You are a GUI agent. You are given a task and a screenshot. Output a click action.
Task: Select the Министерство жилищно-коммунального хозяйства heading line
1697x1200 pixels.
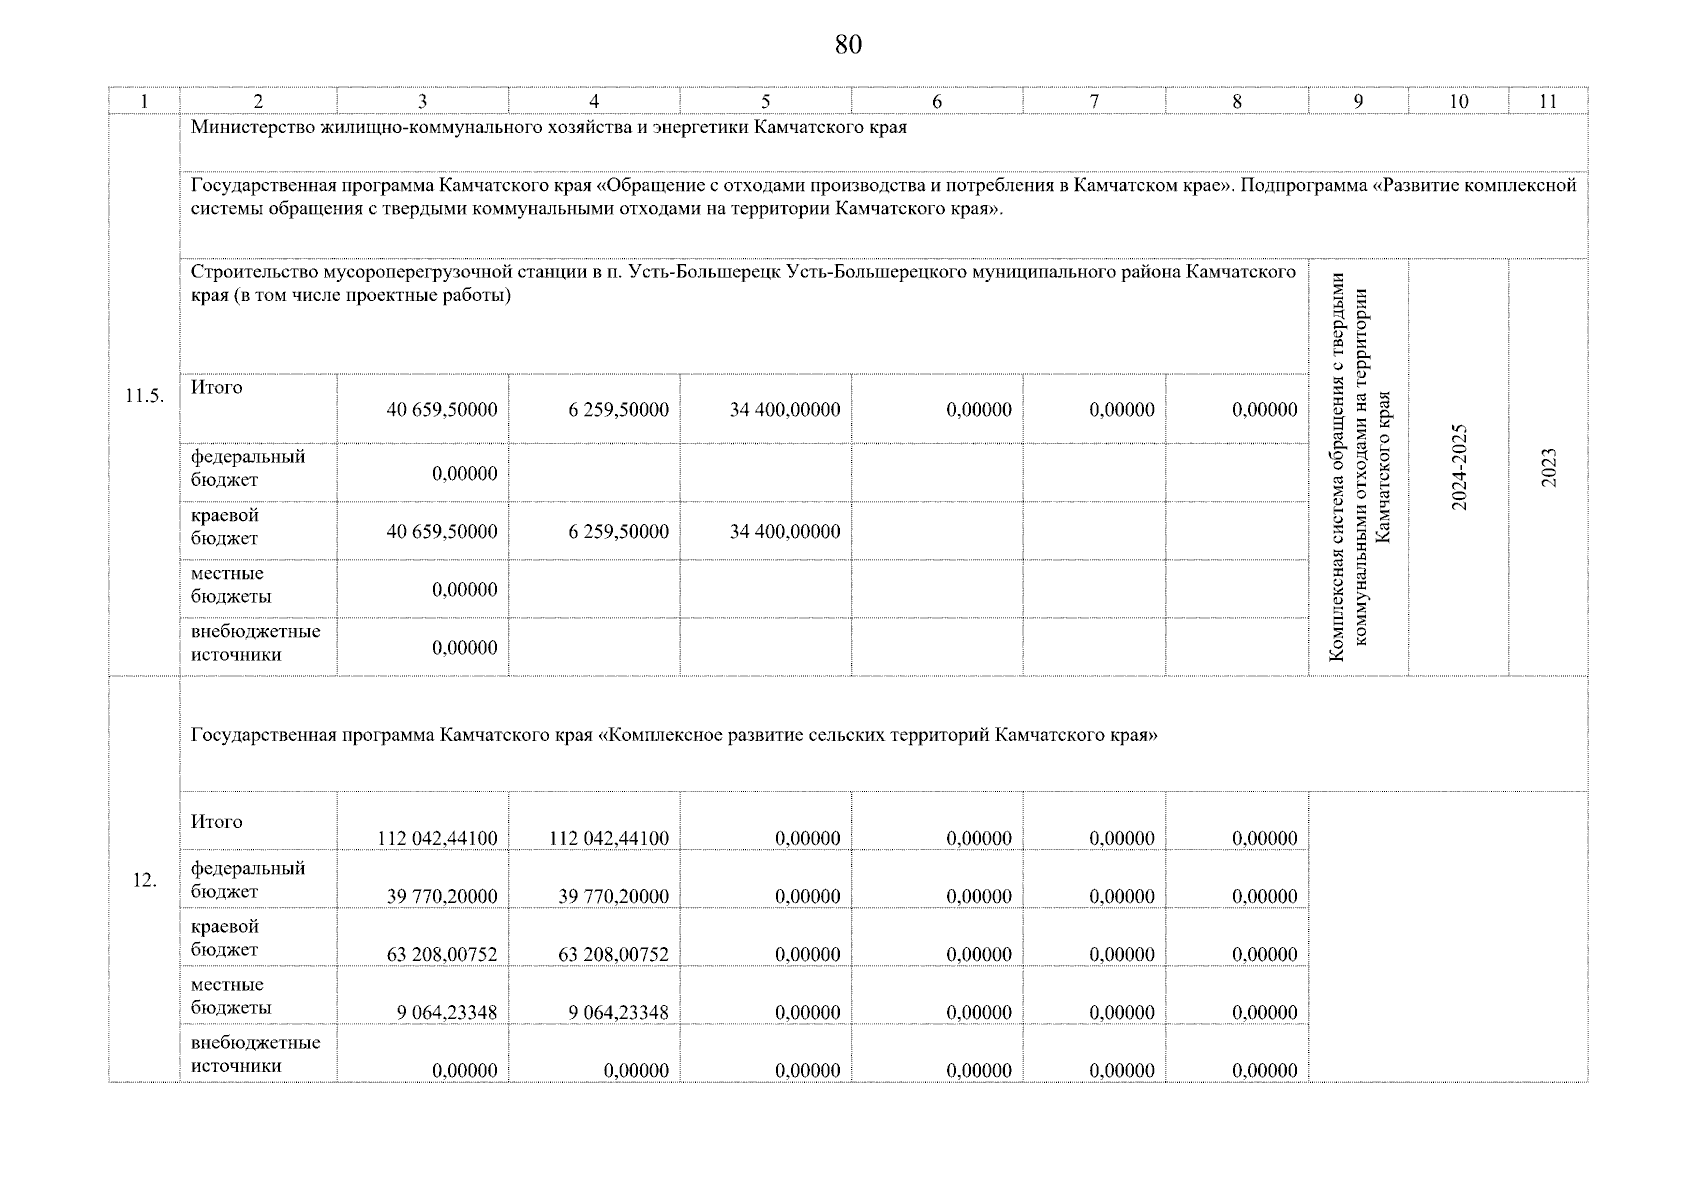pos(548,128)
